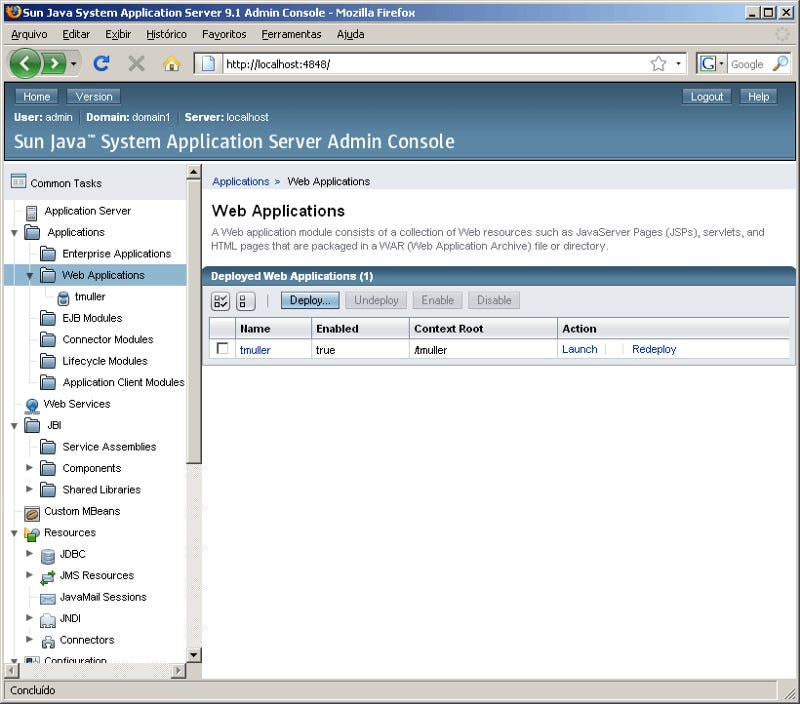Viewport: 800px width, 704px height.
Task: Click the Web Services globe icon
Action: (32, 406)
